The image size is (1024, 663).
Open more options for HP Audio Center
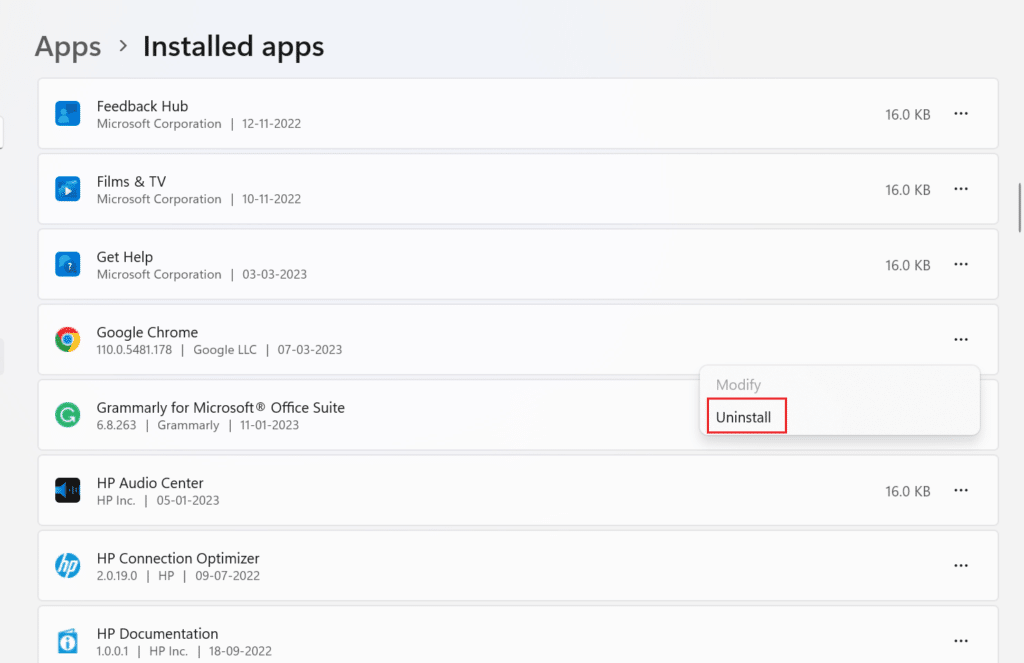click(961, 491)
